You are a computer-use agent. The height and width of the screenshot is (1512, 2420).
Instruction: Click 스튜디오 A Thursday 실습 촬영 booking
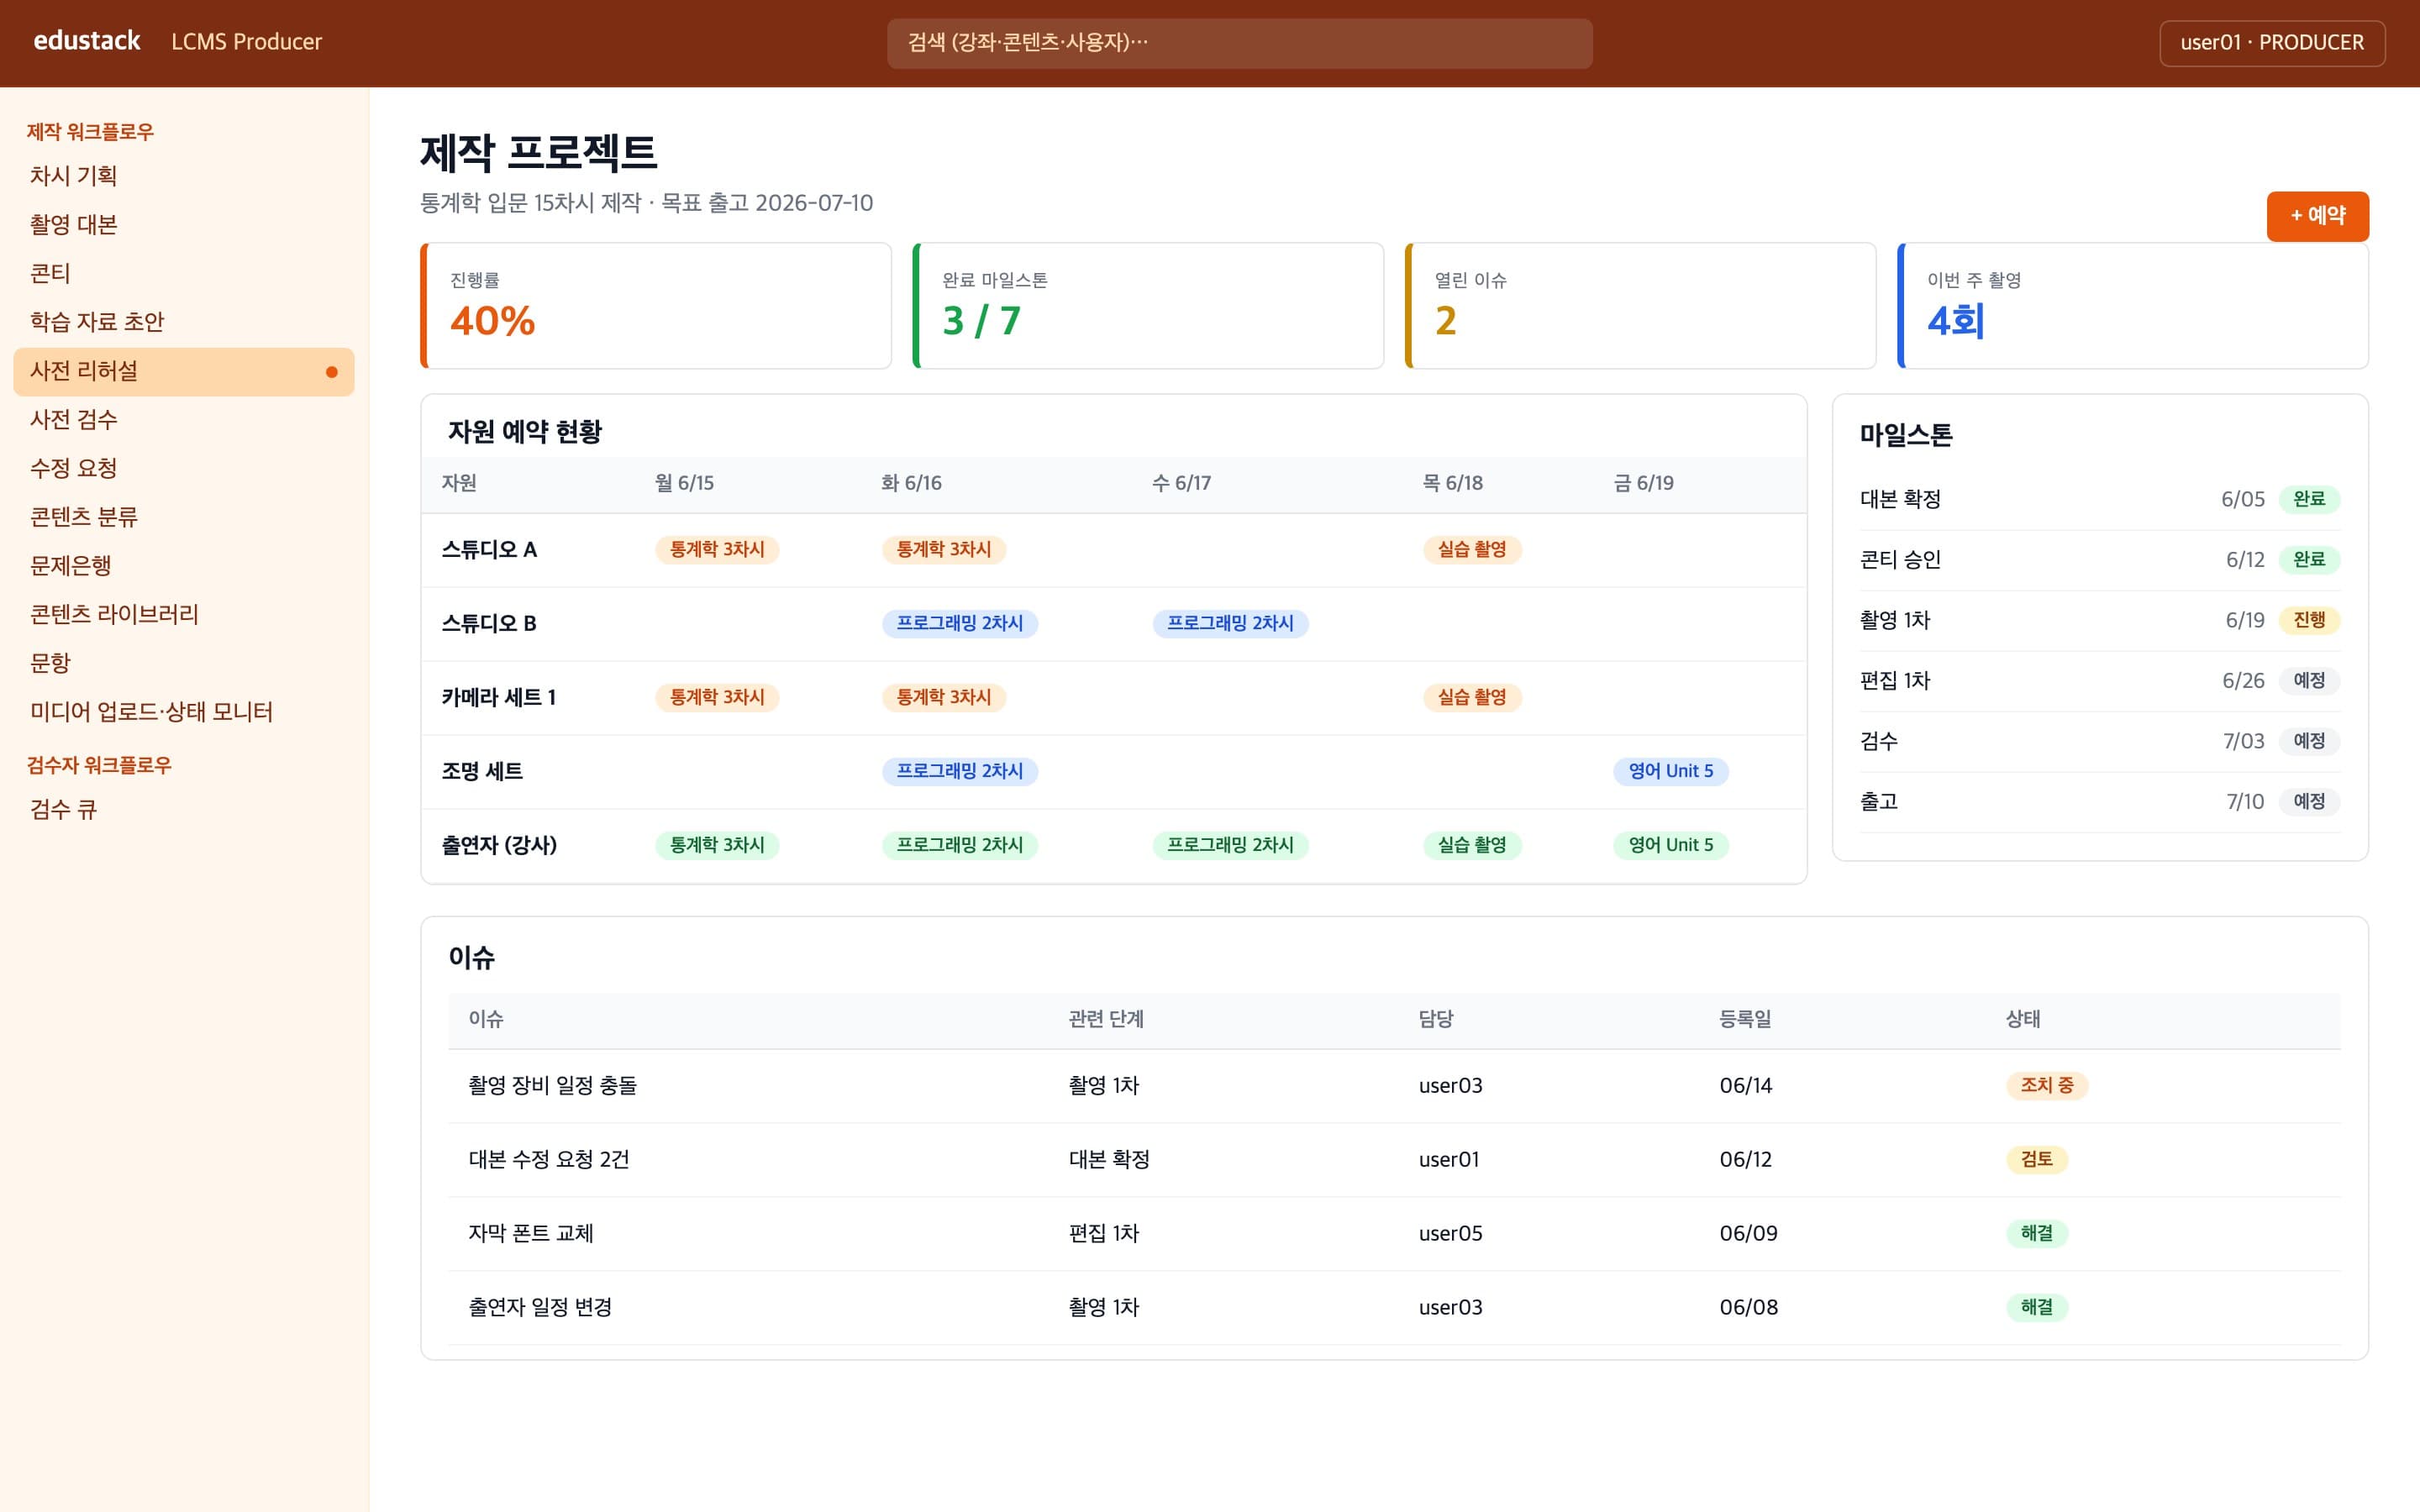point(1472,550)
